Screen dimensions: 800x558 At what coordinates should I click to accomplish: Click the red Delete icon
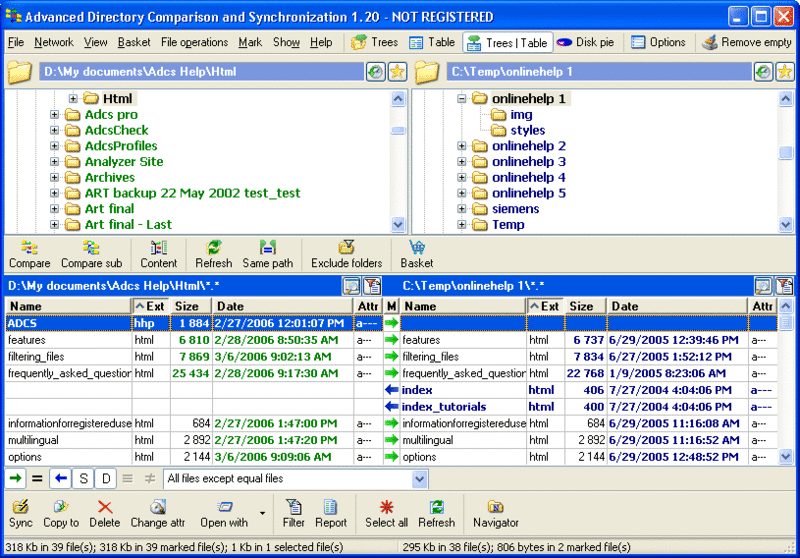(x=105, y=506)
